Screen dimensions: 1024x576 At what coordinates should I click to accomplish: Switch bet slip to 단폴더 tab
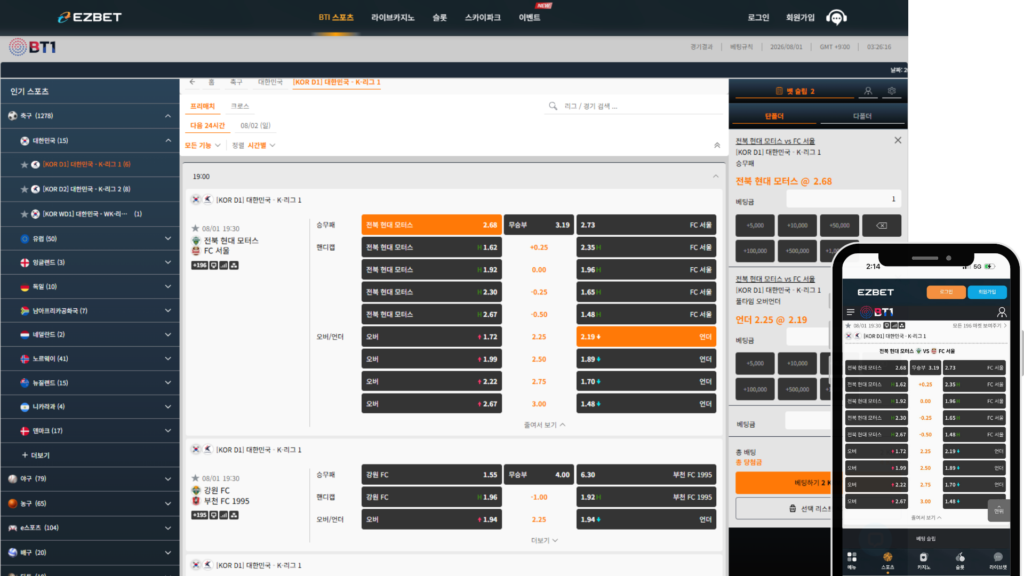point(774,116)
